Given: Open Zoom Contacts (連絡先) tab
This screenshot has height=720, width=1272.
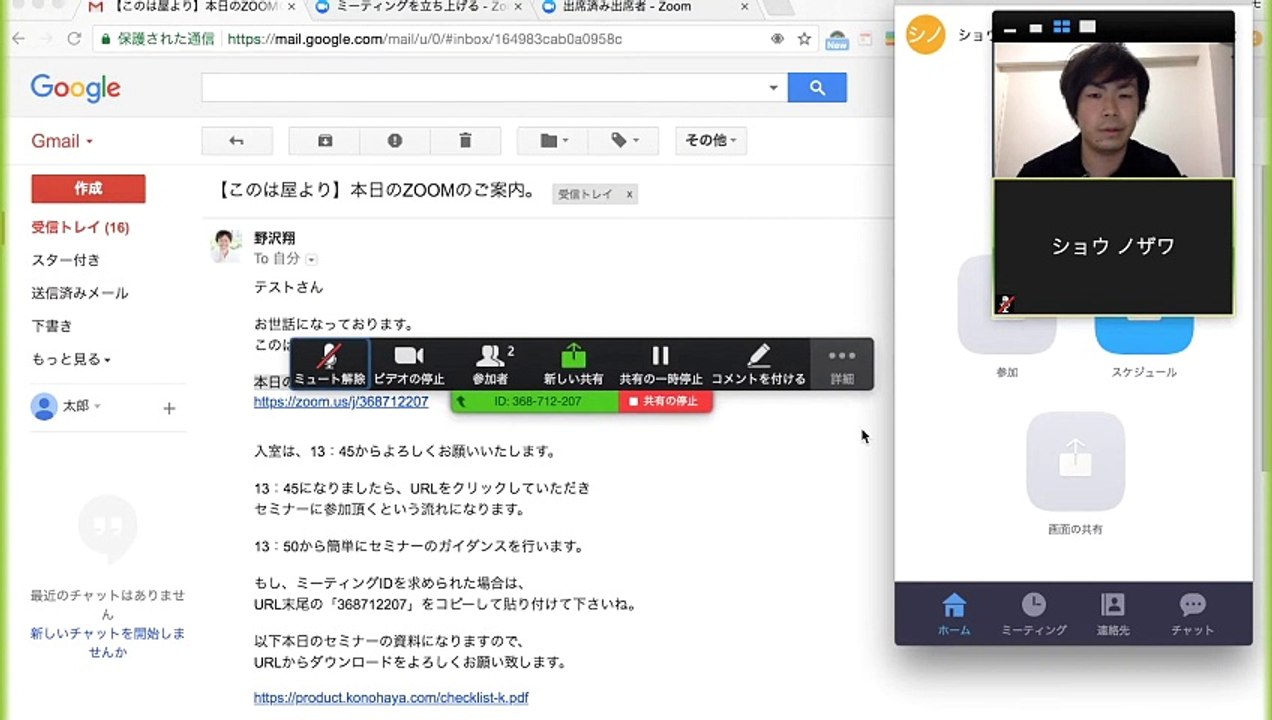Looking at the screenshot, I should (x=1113, y=614).
